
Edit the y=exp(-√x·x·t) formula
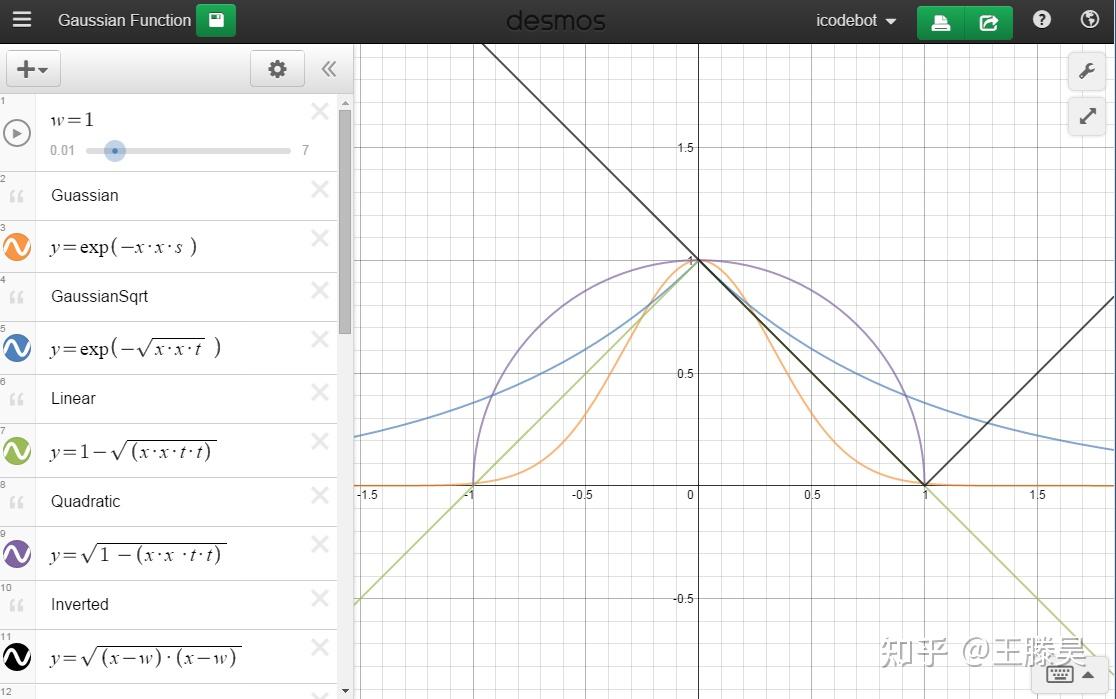(135, 348)
